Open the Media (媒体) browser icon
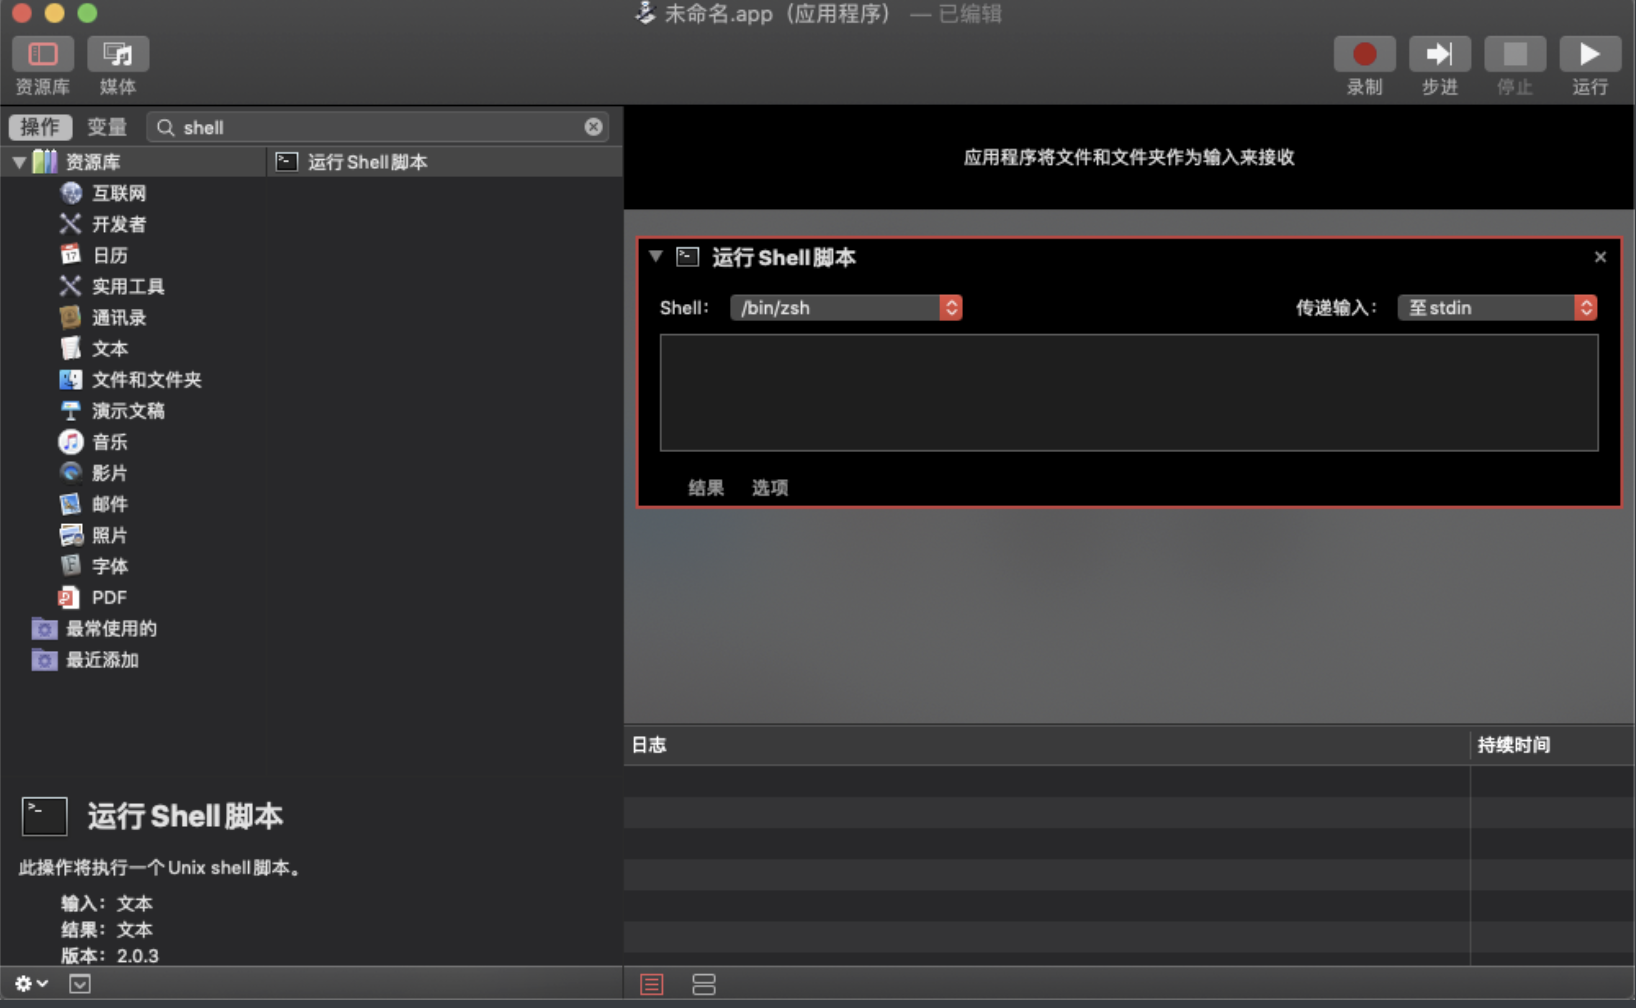This screenshot has width=1636, height=1008. coord(117,54)
